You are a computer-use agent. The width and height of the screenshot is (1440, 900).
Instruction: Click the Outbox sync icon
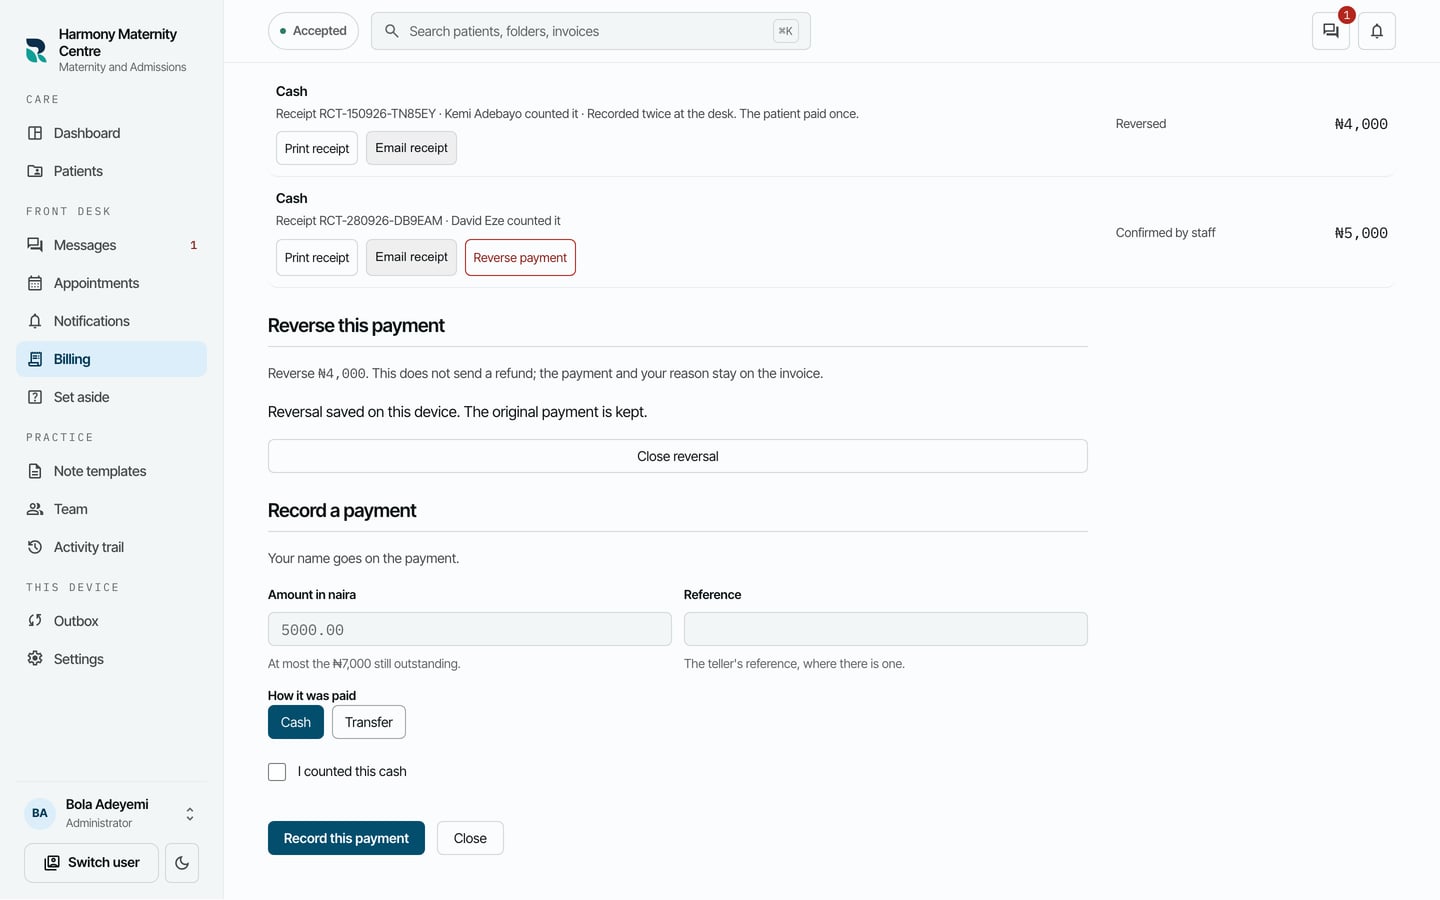click(35, 621)
